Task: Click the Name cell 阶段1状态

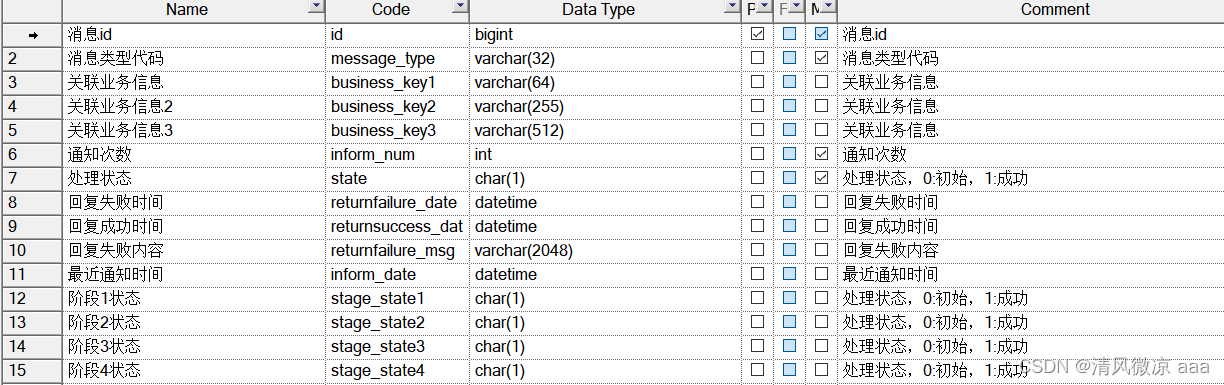Action: 194,298
